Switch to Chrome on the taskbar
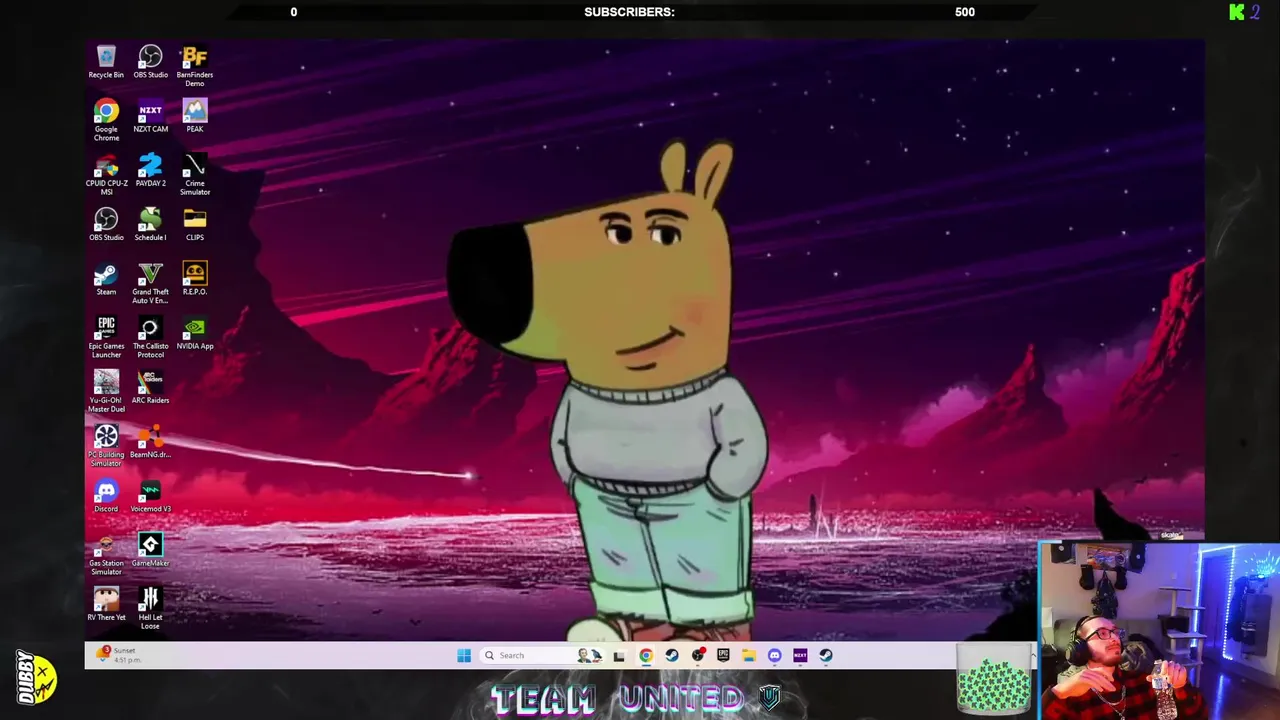Screen dimensions: 1280x720 click(x=646, y=656)
